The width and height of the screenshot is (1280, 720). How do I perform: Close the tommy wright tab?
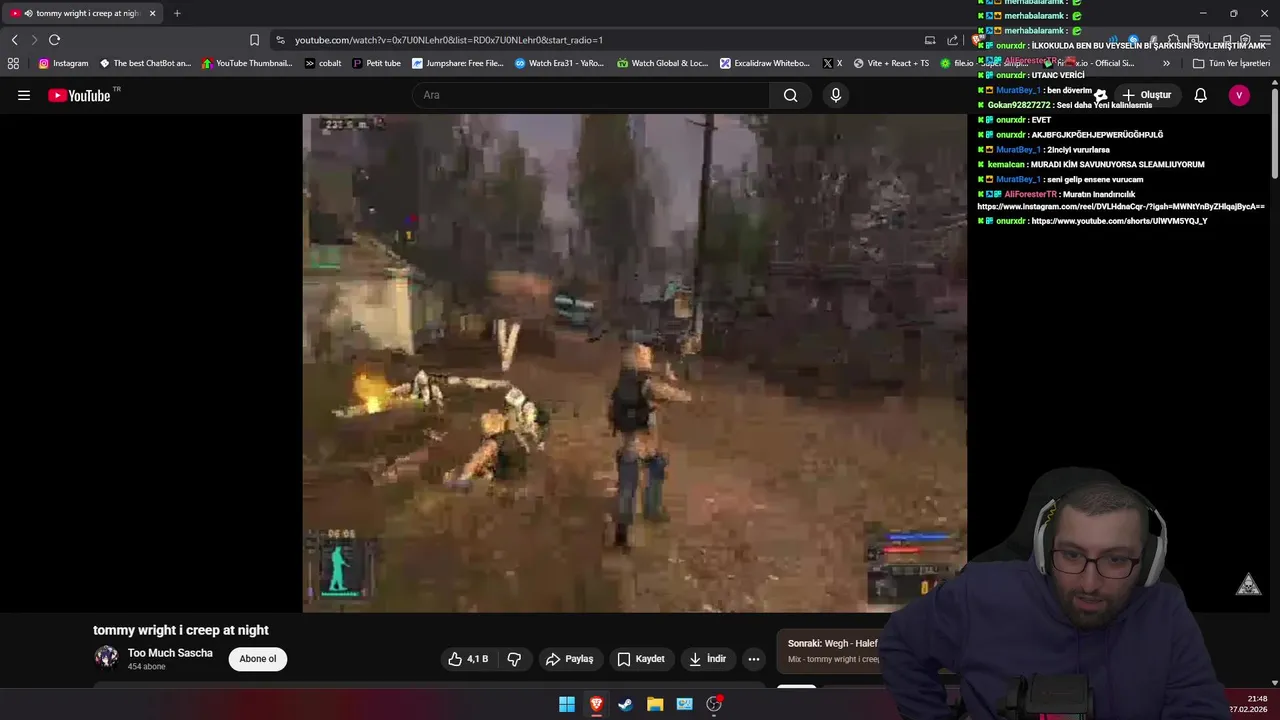click(152, 13)
